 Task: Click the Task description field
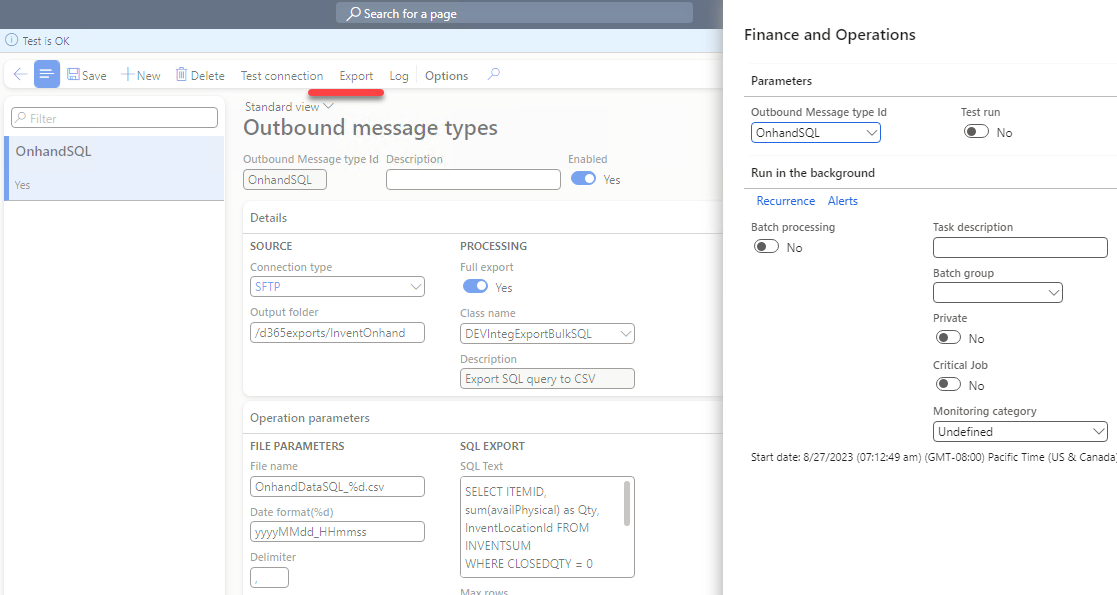click(1020, 247)
